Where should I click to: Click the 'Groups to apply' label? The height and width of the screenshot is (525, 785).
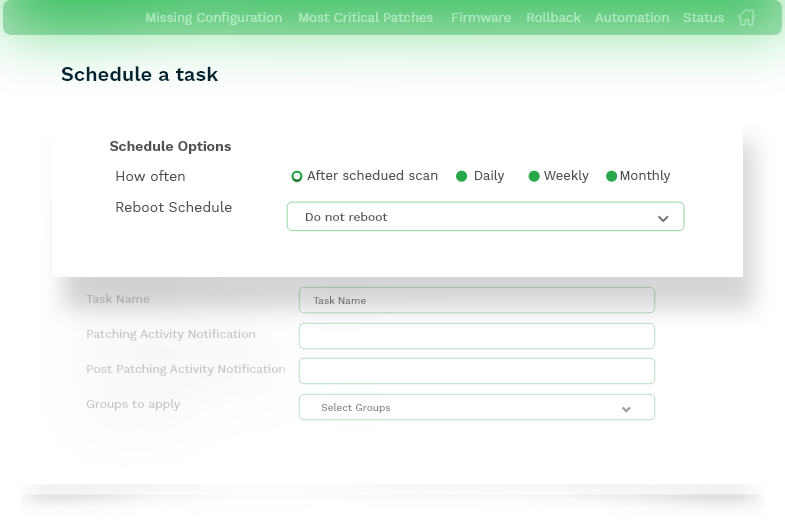(x=133, y=404)
